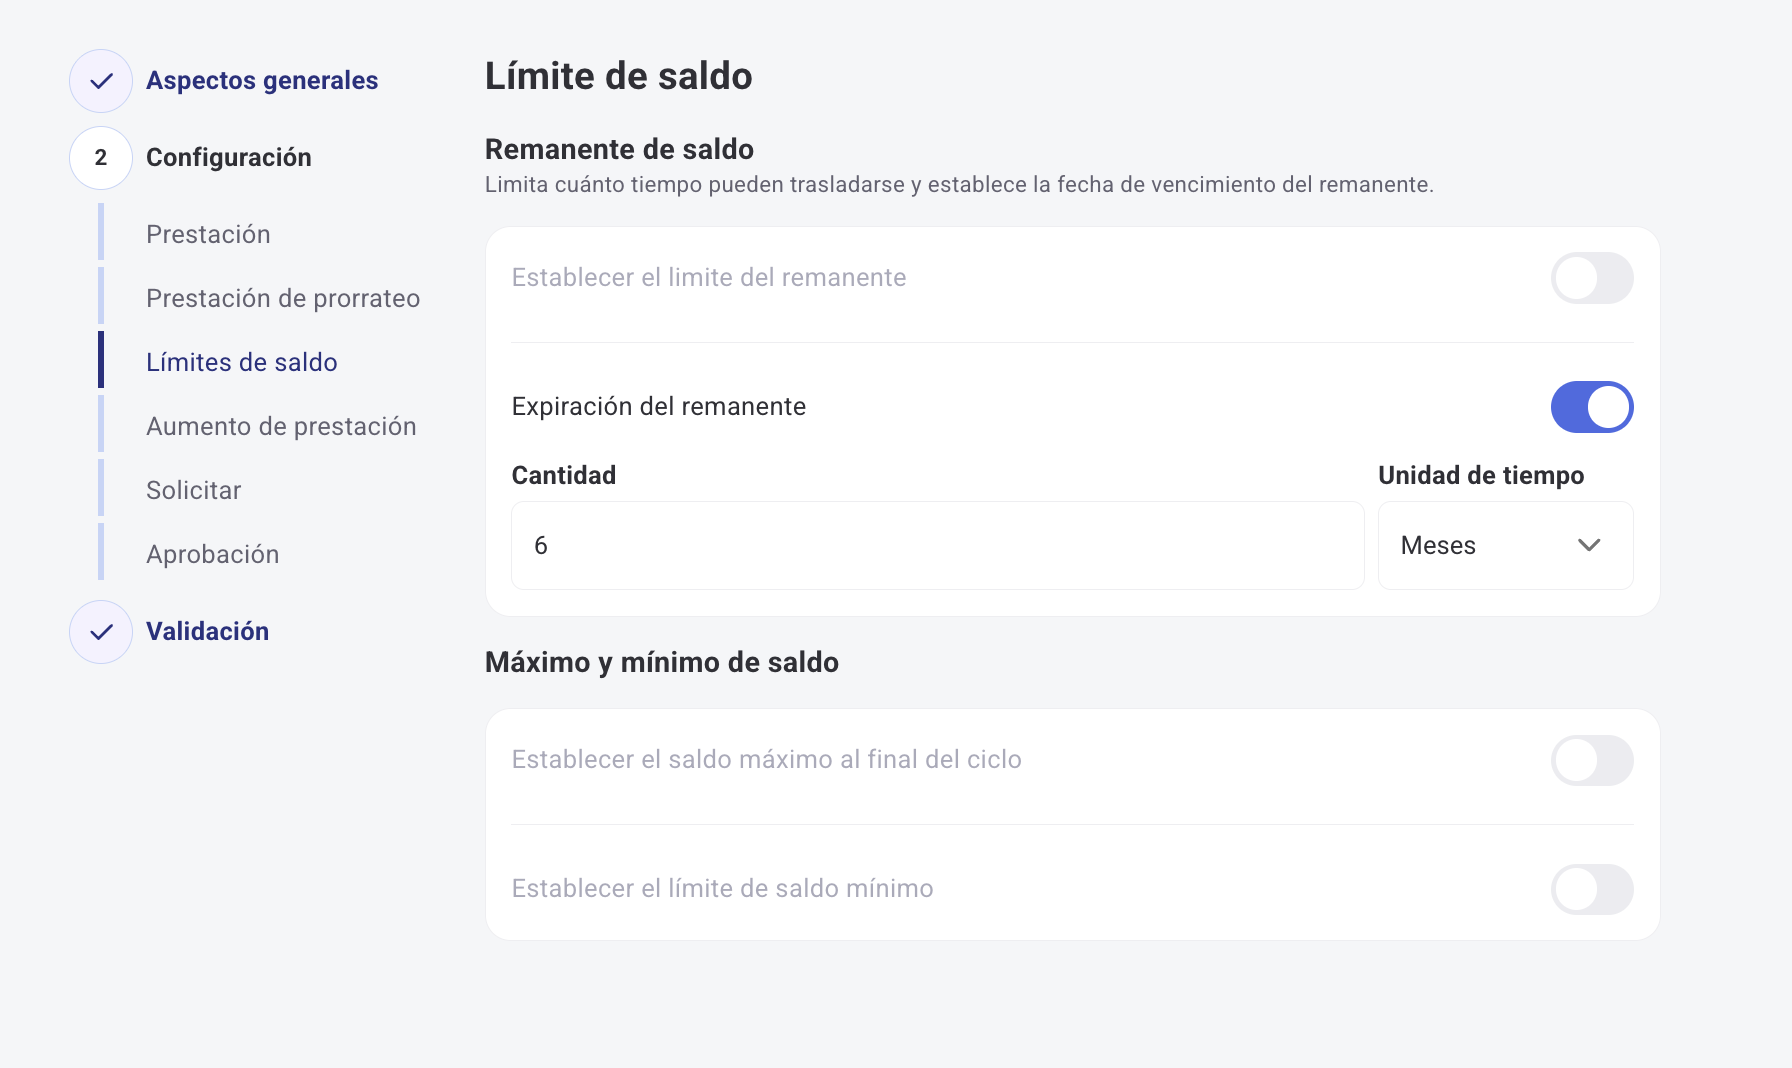Jump to the Validación step

pos(207,632)
